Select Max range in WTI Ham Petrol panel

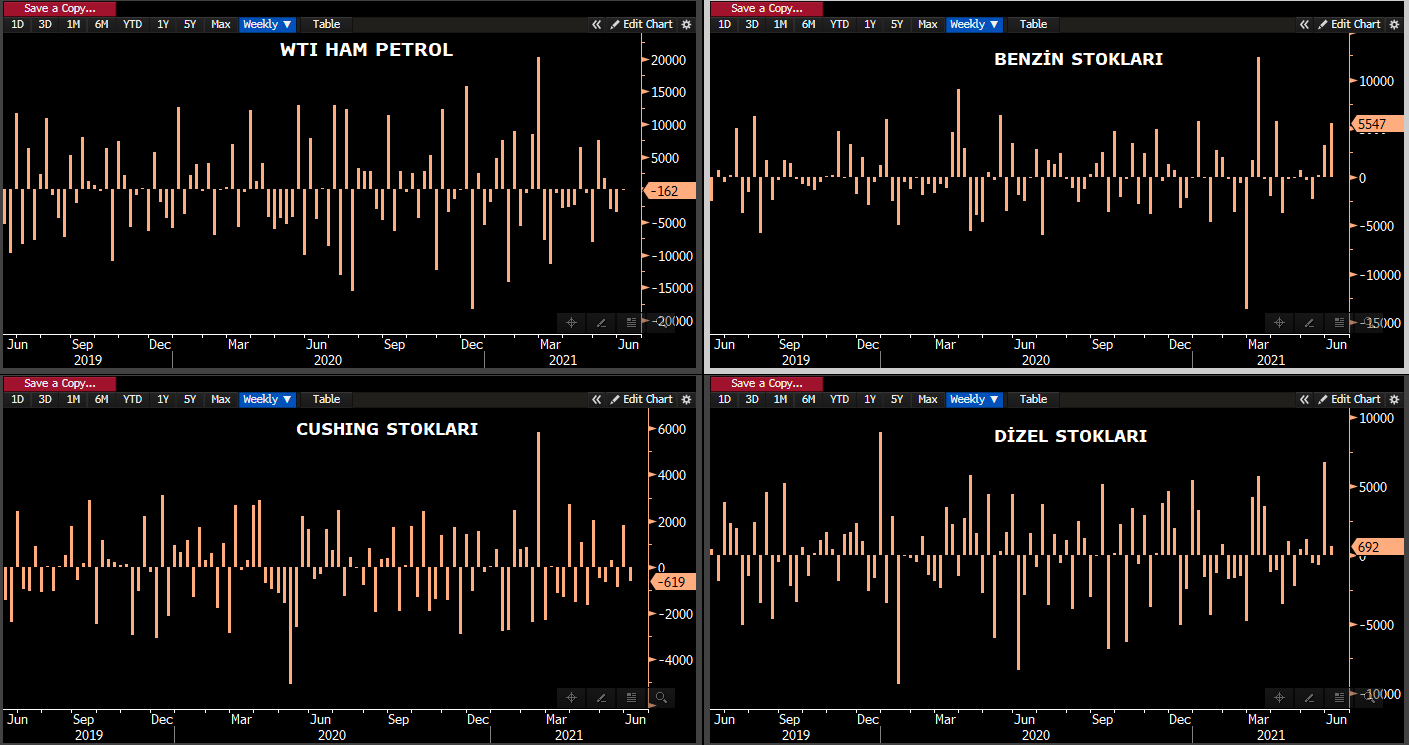pyautogui.click(x=221, y=24)
